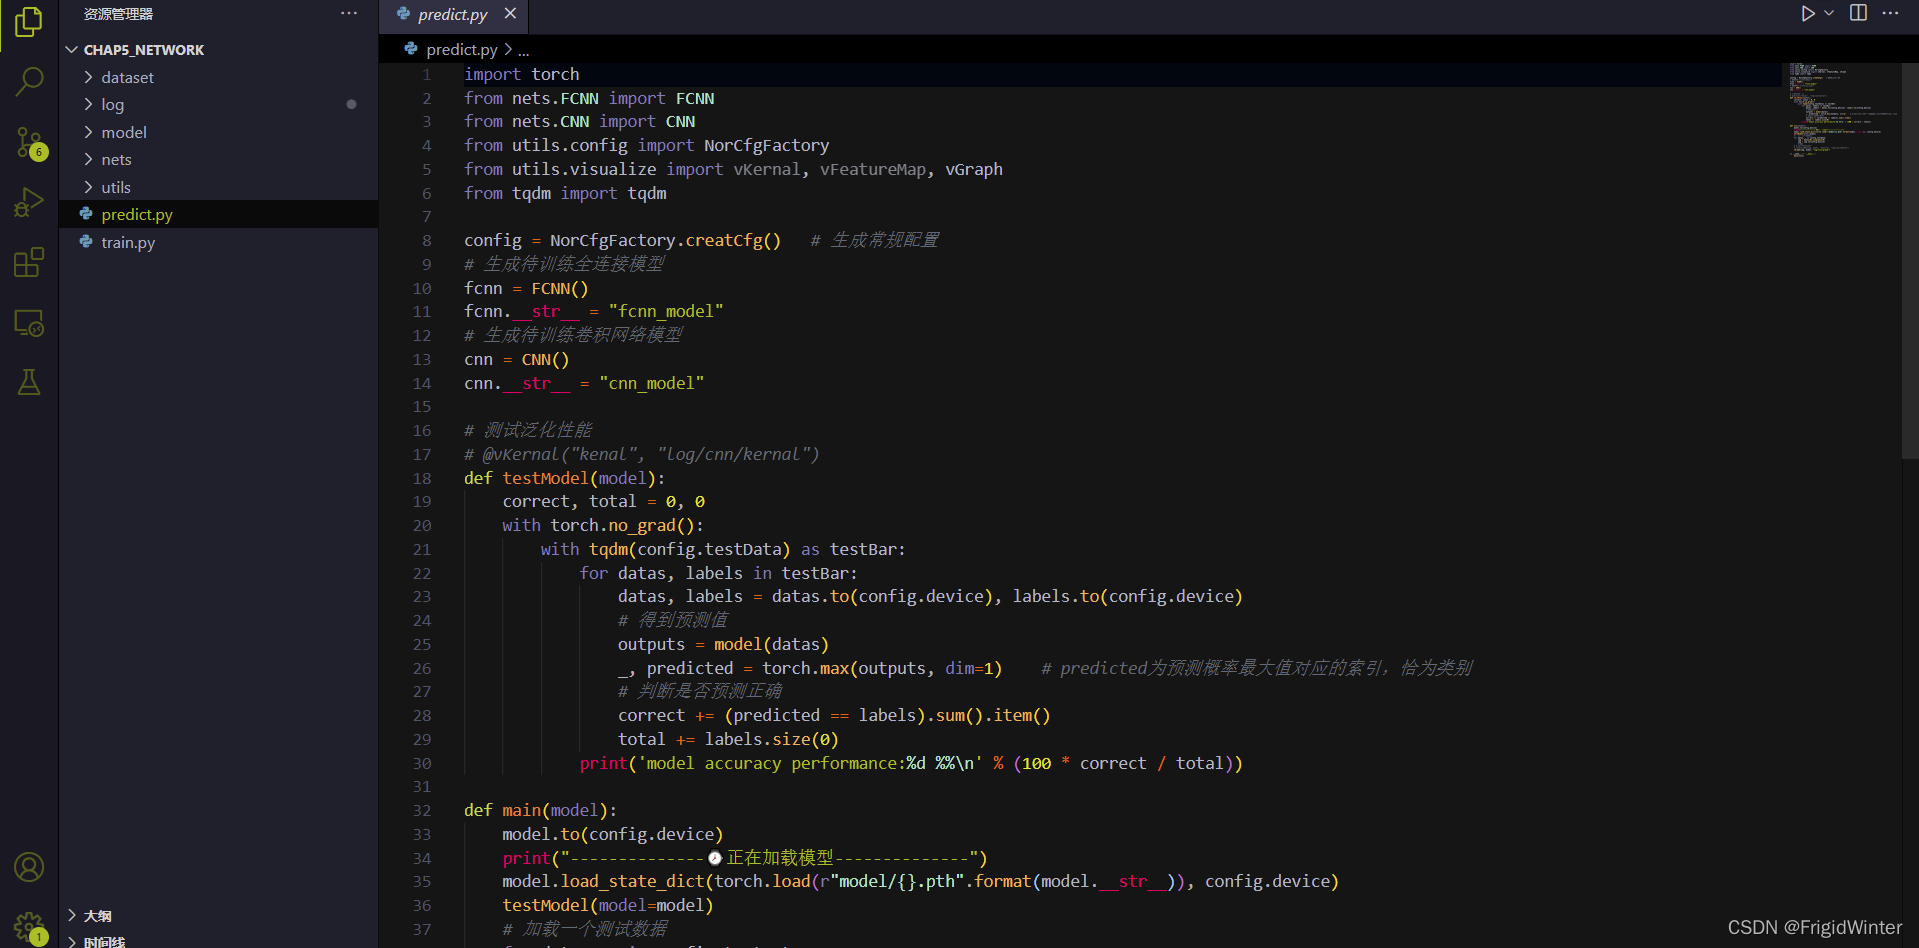Image resolution: width=1919 pixels, height=948 pixels.
Task: Click the "cnn_model" string on line 14
Action: click(x=651, y=383)
